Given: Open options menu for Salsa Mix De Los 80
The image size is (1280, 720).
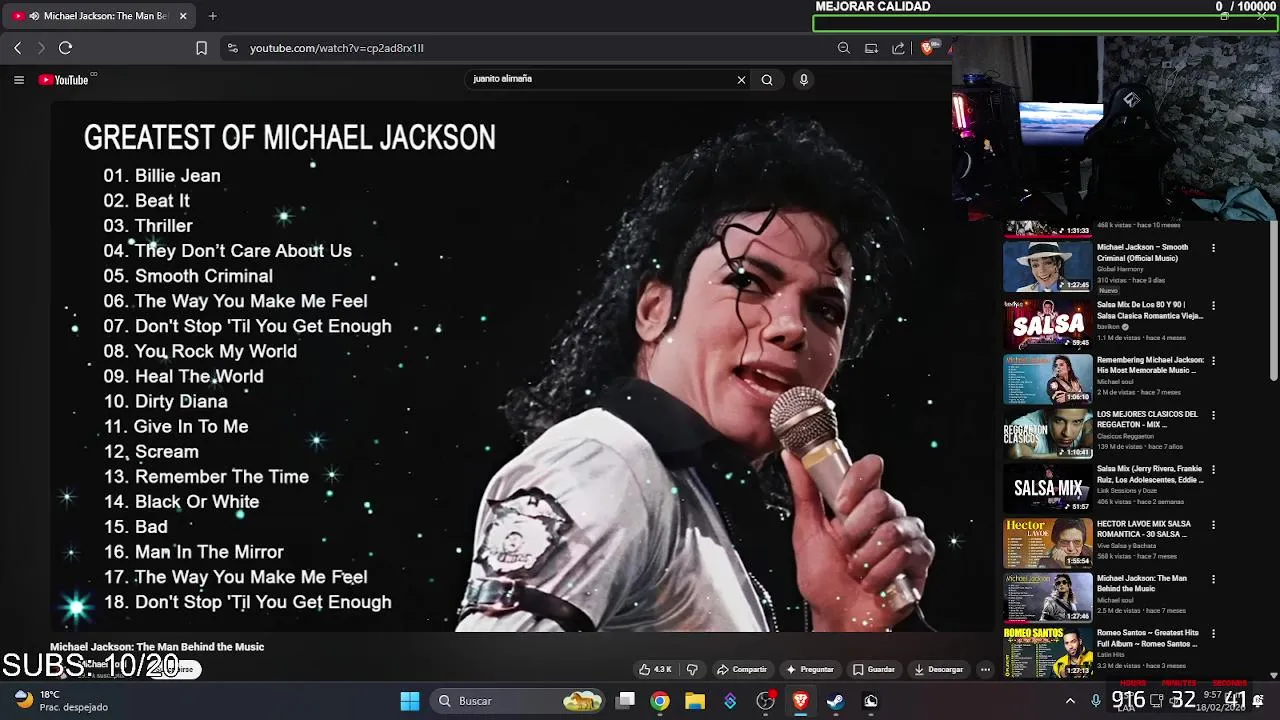Looking at the screenshot, I should tap(1213, 305).
